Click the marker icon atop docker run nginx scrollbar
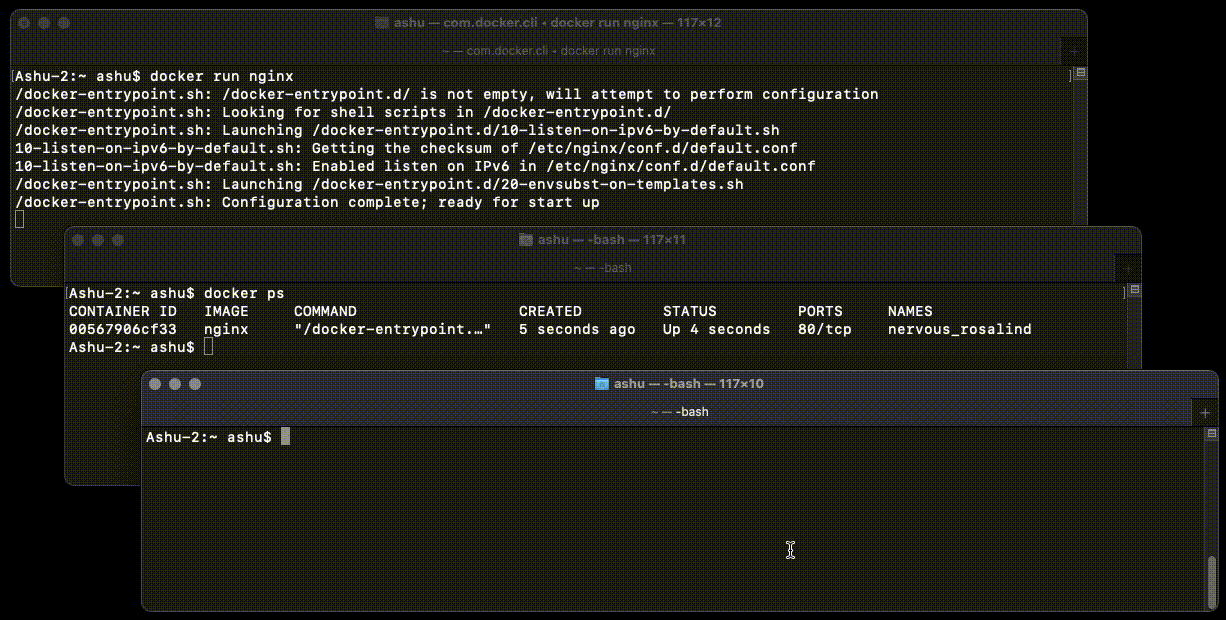 tap(1080, 74)
